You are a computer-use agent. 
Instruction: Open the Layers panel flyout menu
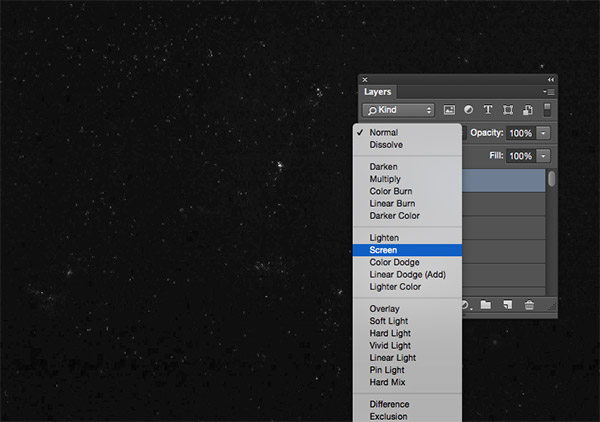550,91
